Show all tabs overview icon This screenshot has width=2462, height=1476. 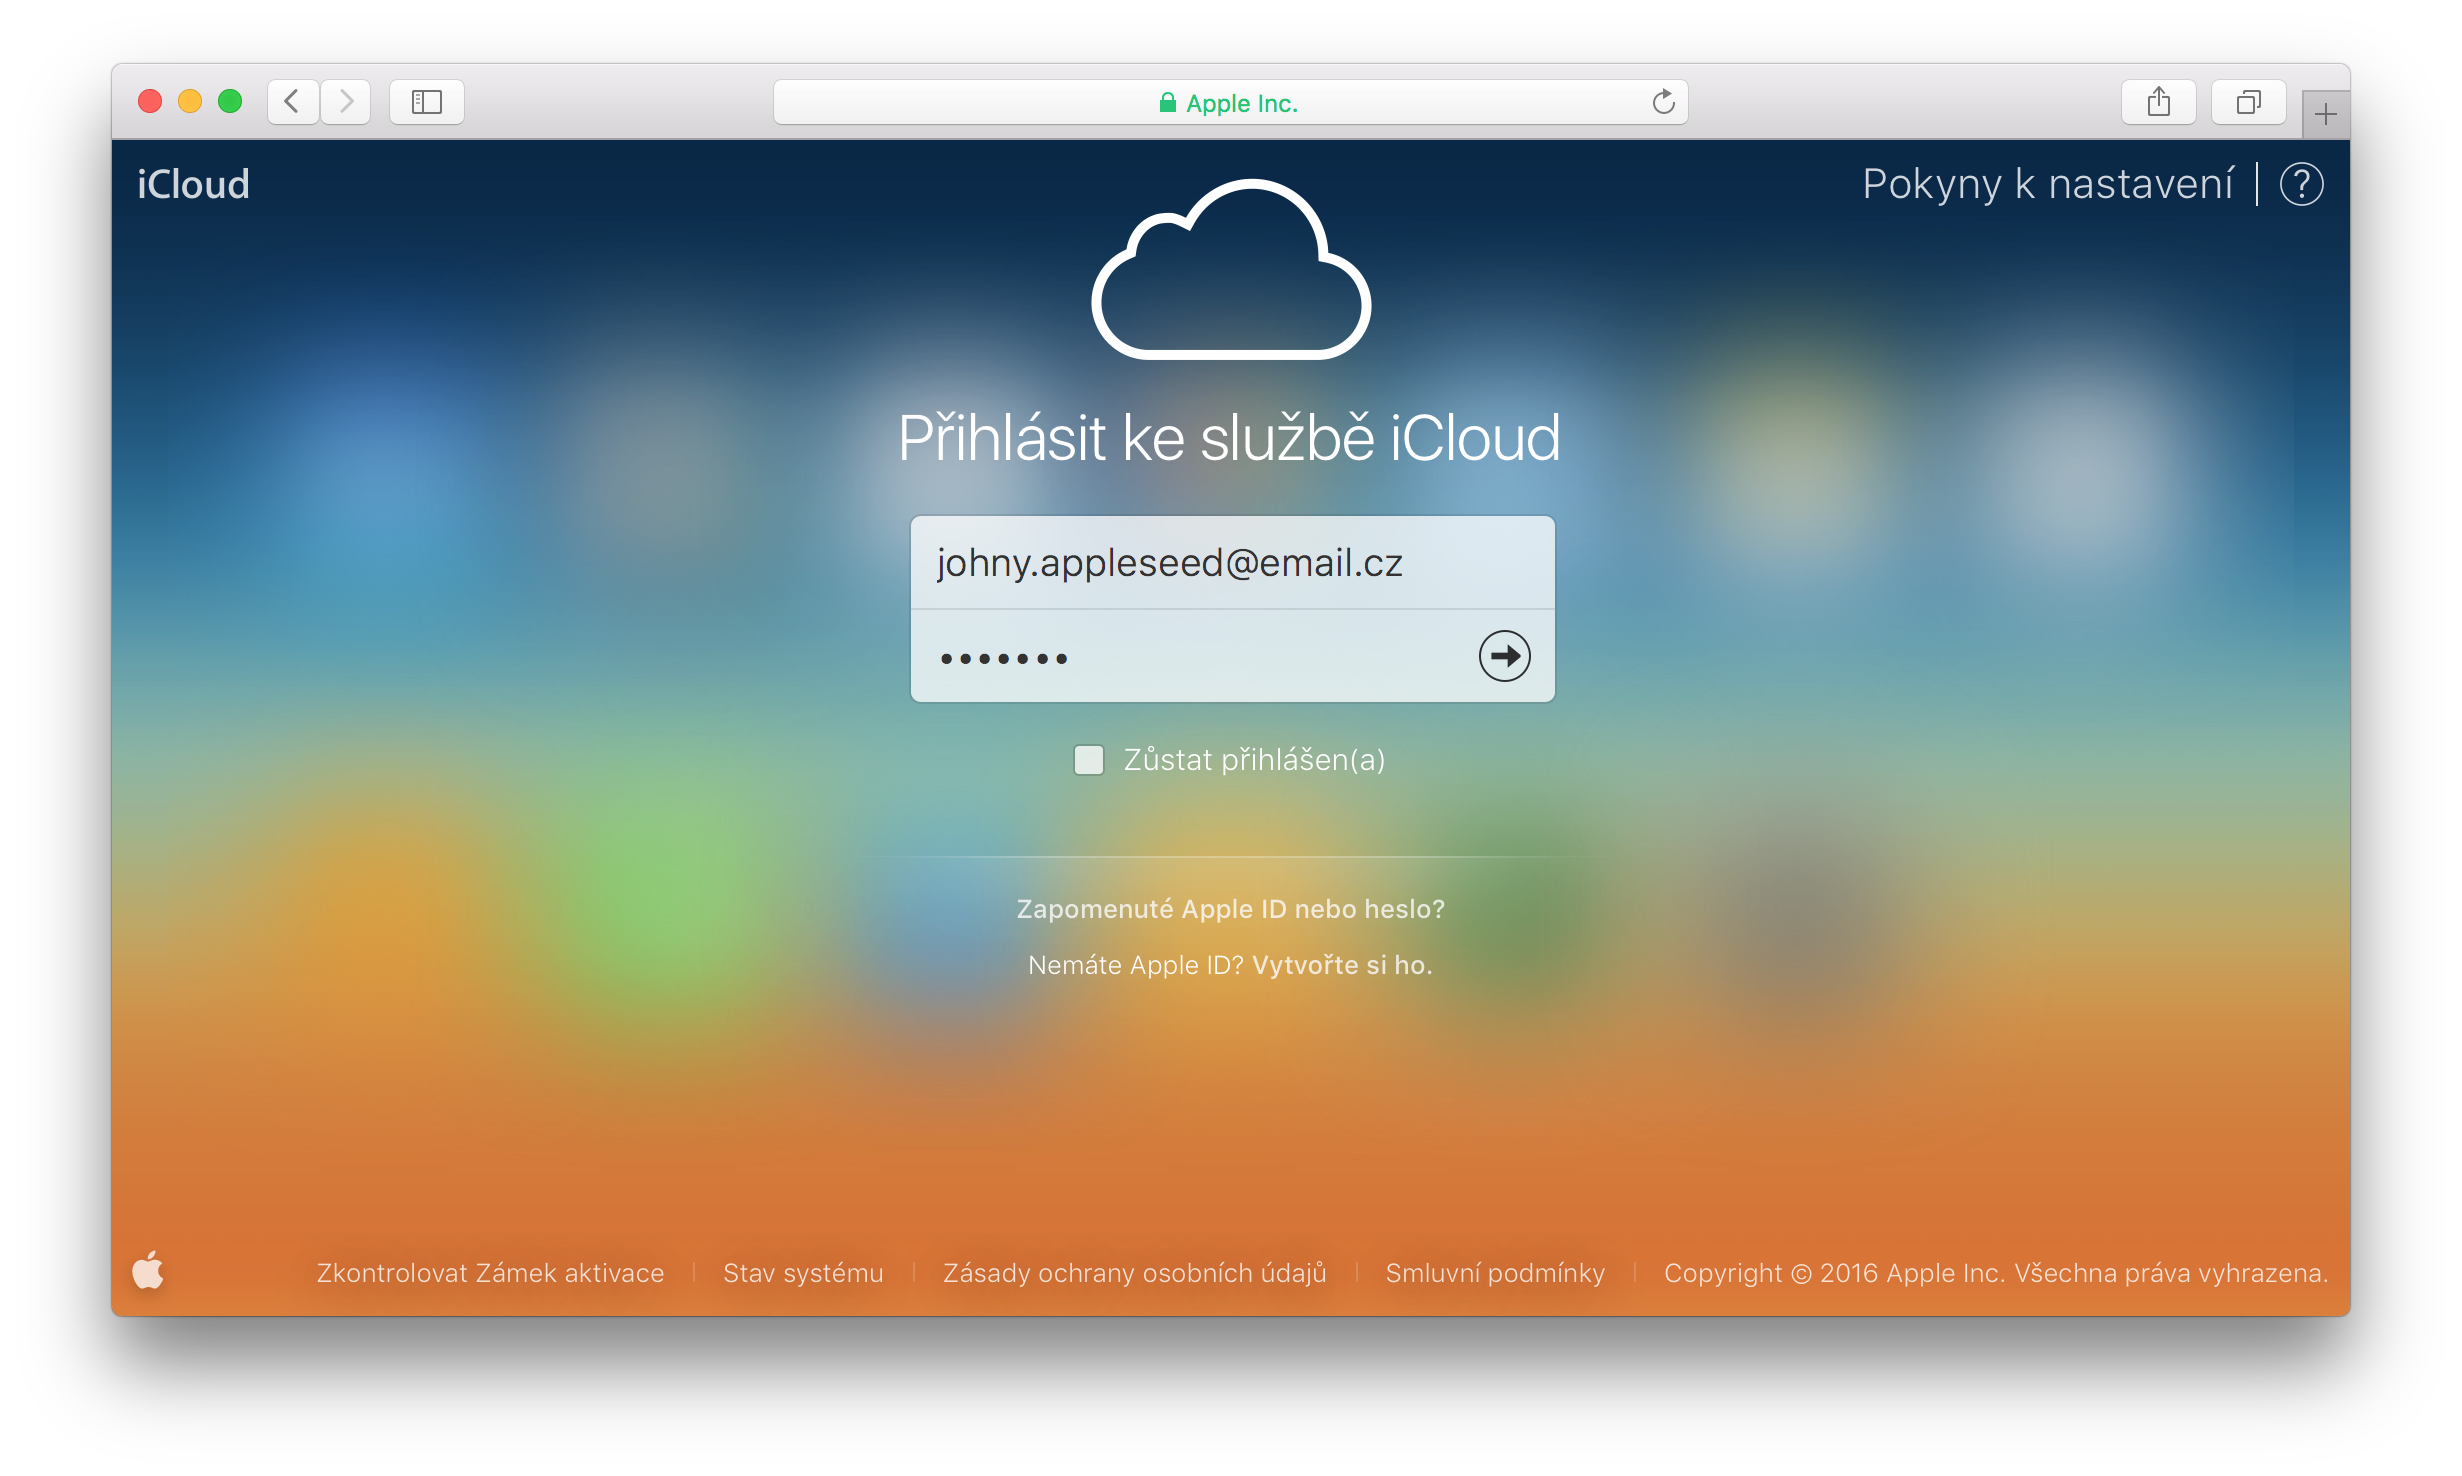coord(2249,102)
